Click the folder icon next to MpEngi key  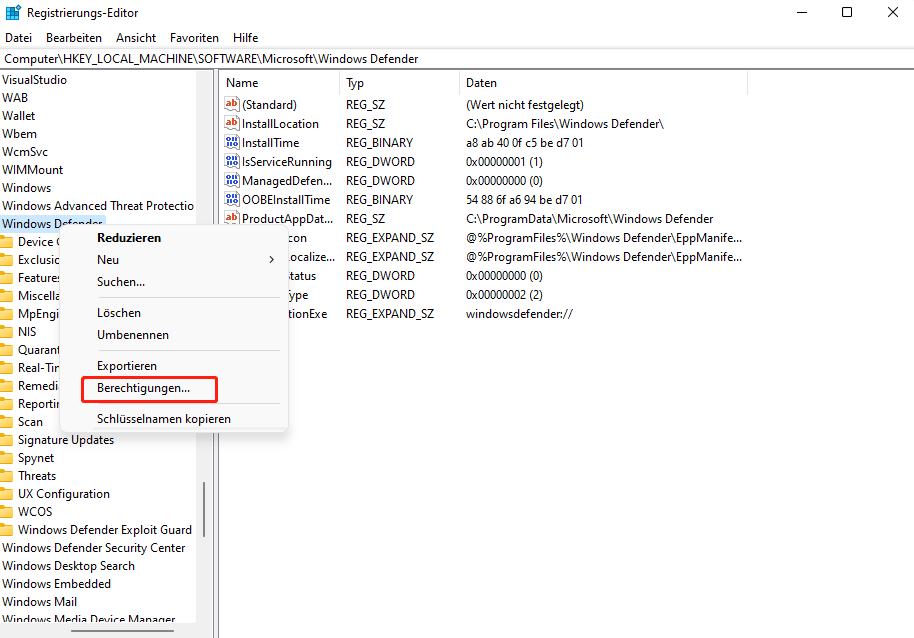[x=6, y=315]
